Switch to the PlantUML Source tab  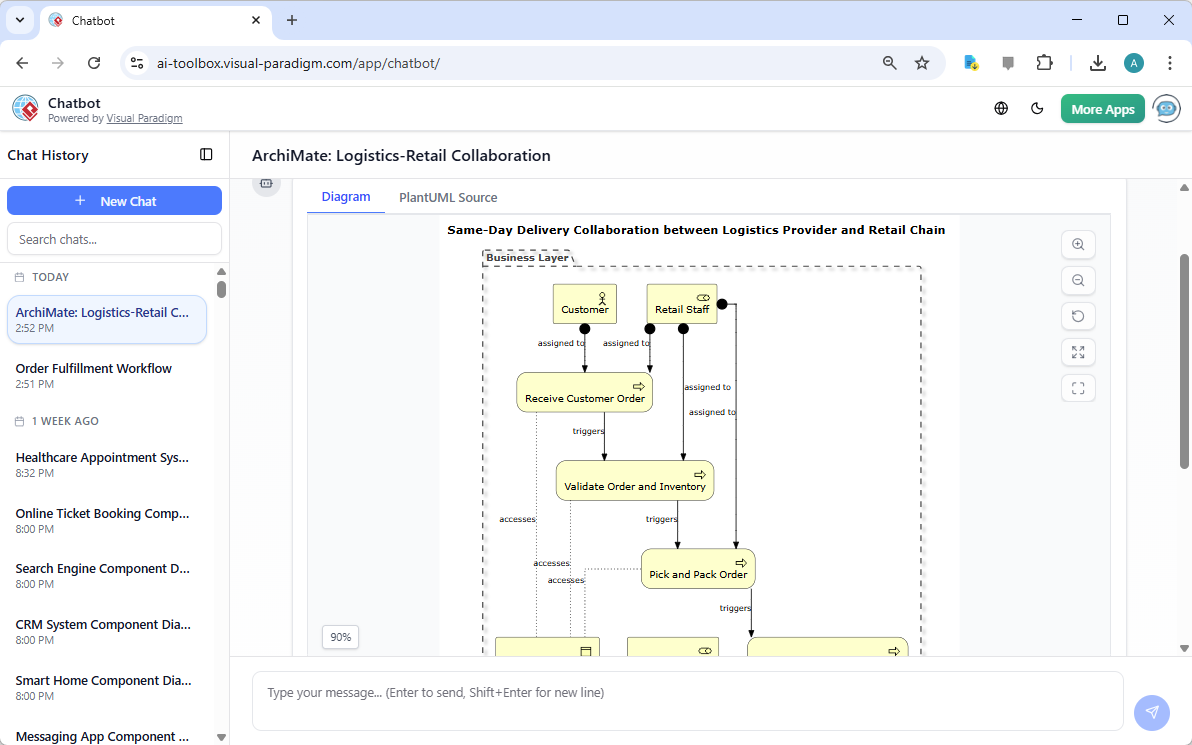[447, 197]
